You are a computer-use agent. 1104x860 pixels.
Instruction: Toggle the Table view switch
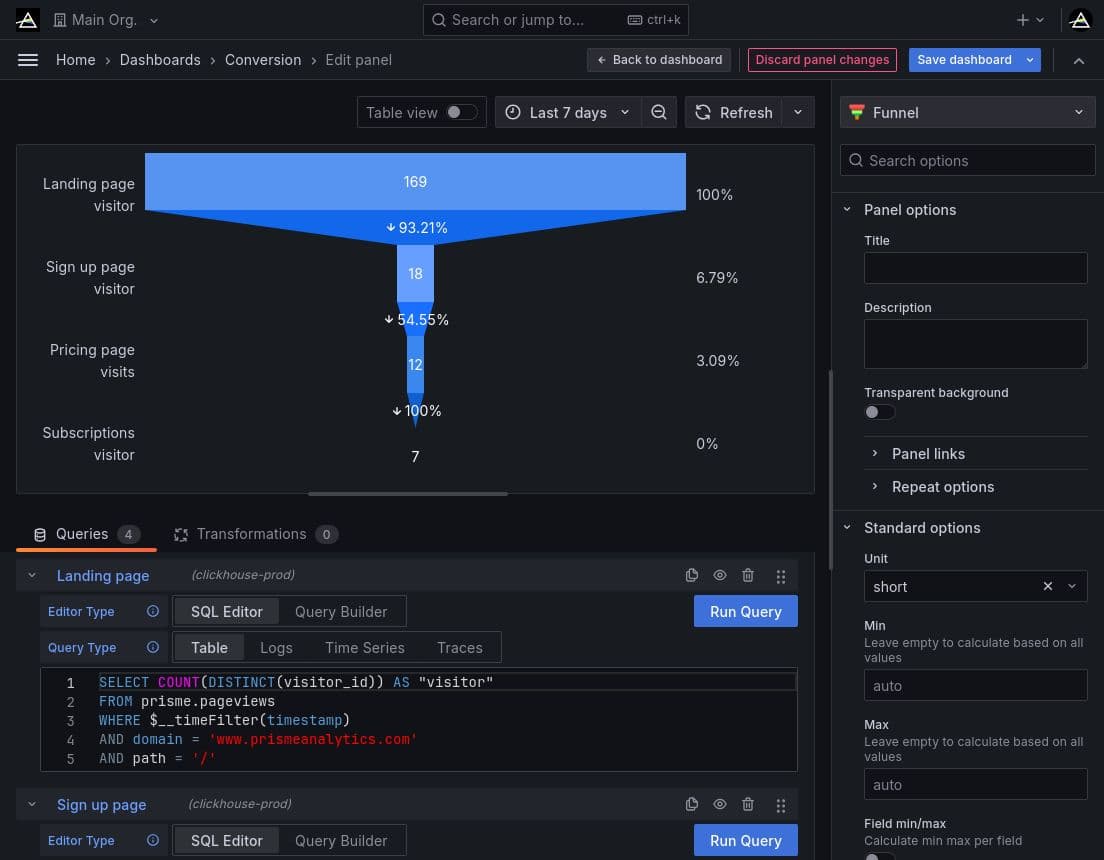(461, 113)
